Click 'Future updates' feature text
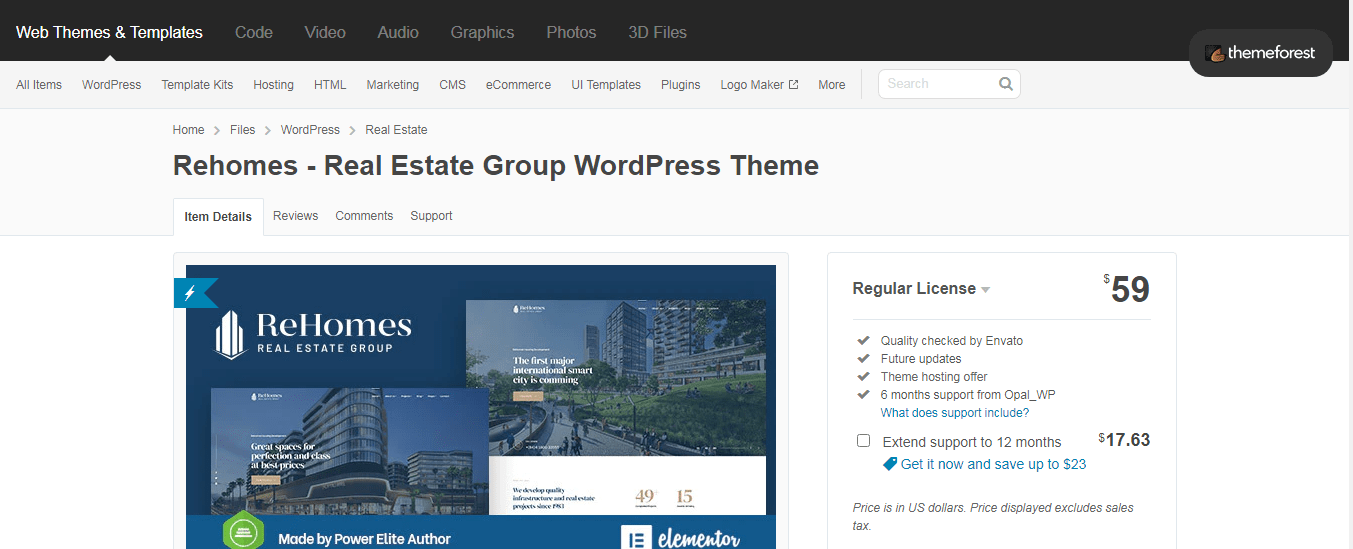 921,359
